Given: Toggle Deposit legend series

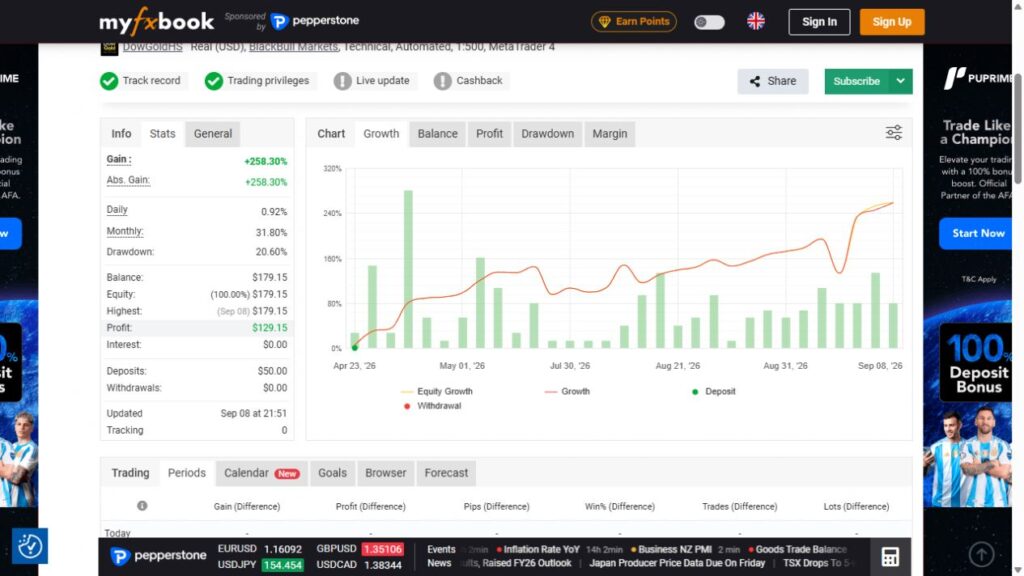Looking at the screenshot, I should (x=713, y=391).
